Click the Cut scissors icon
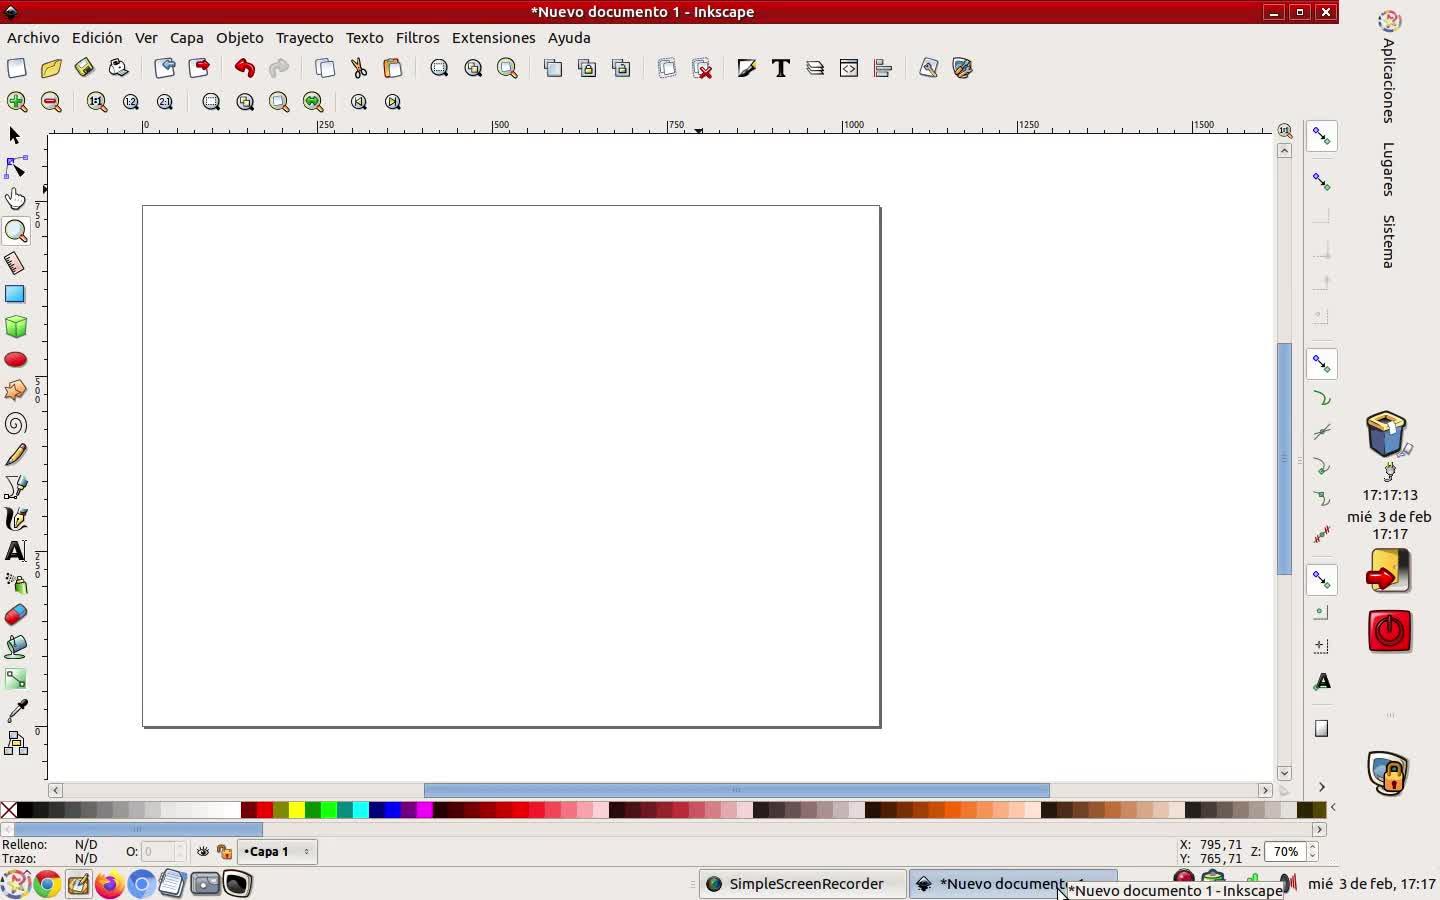The height and width of the screenshot is (900, 1440). tap(359, 68)
